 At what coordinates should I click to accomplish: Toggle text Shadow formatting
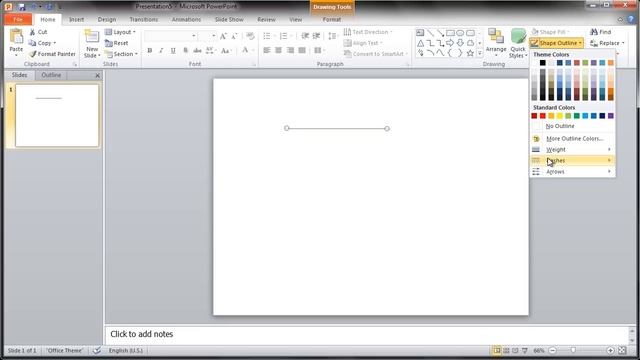(185, 51)
